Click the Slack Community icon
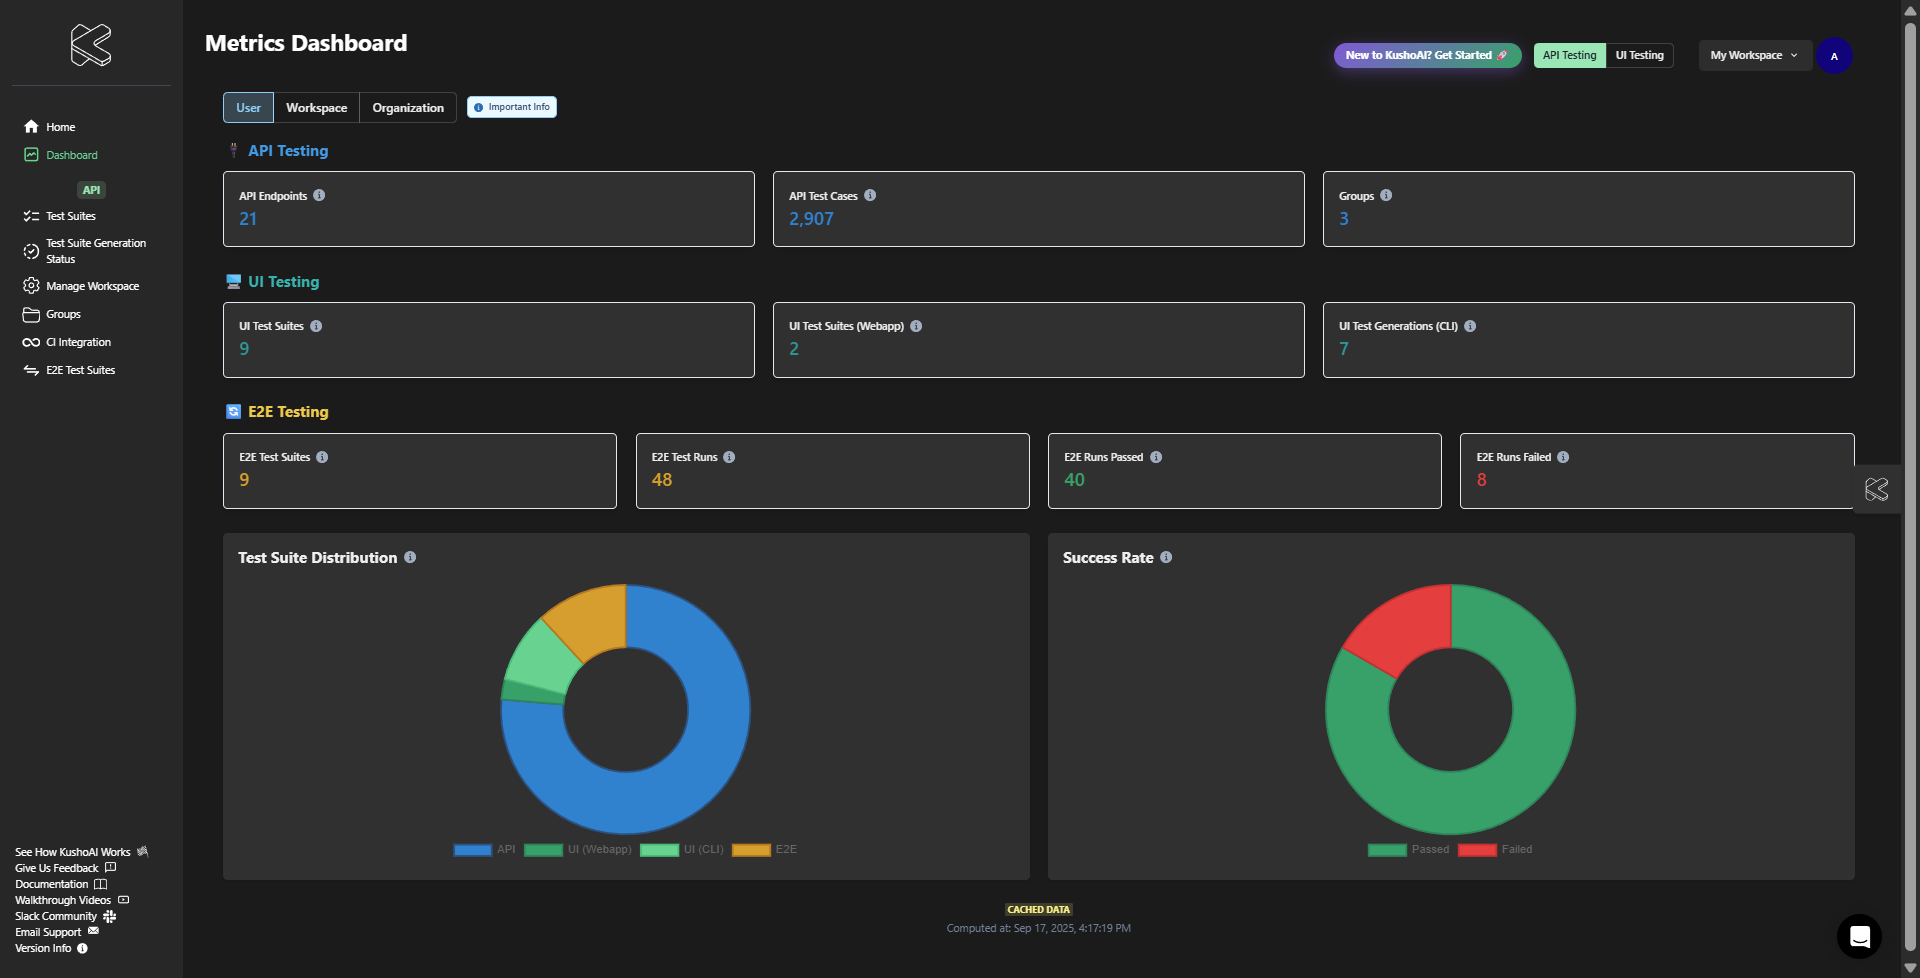 (109, 916)
